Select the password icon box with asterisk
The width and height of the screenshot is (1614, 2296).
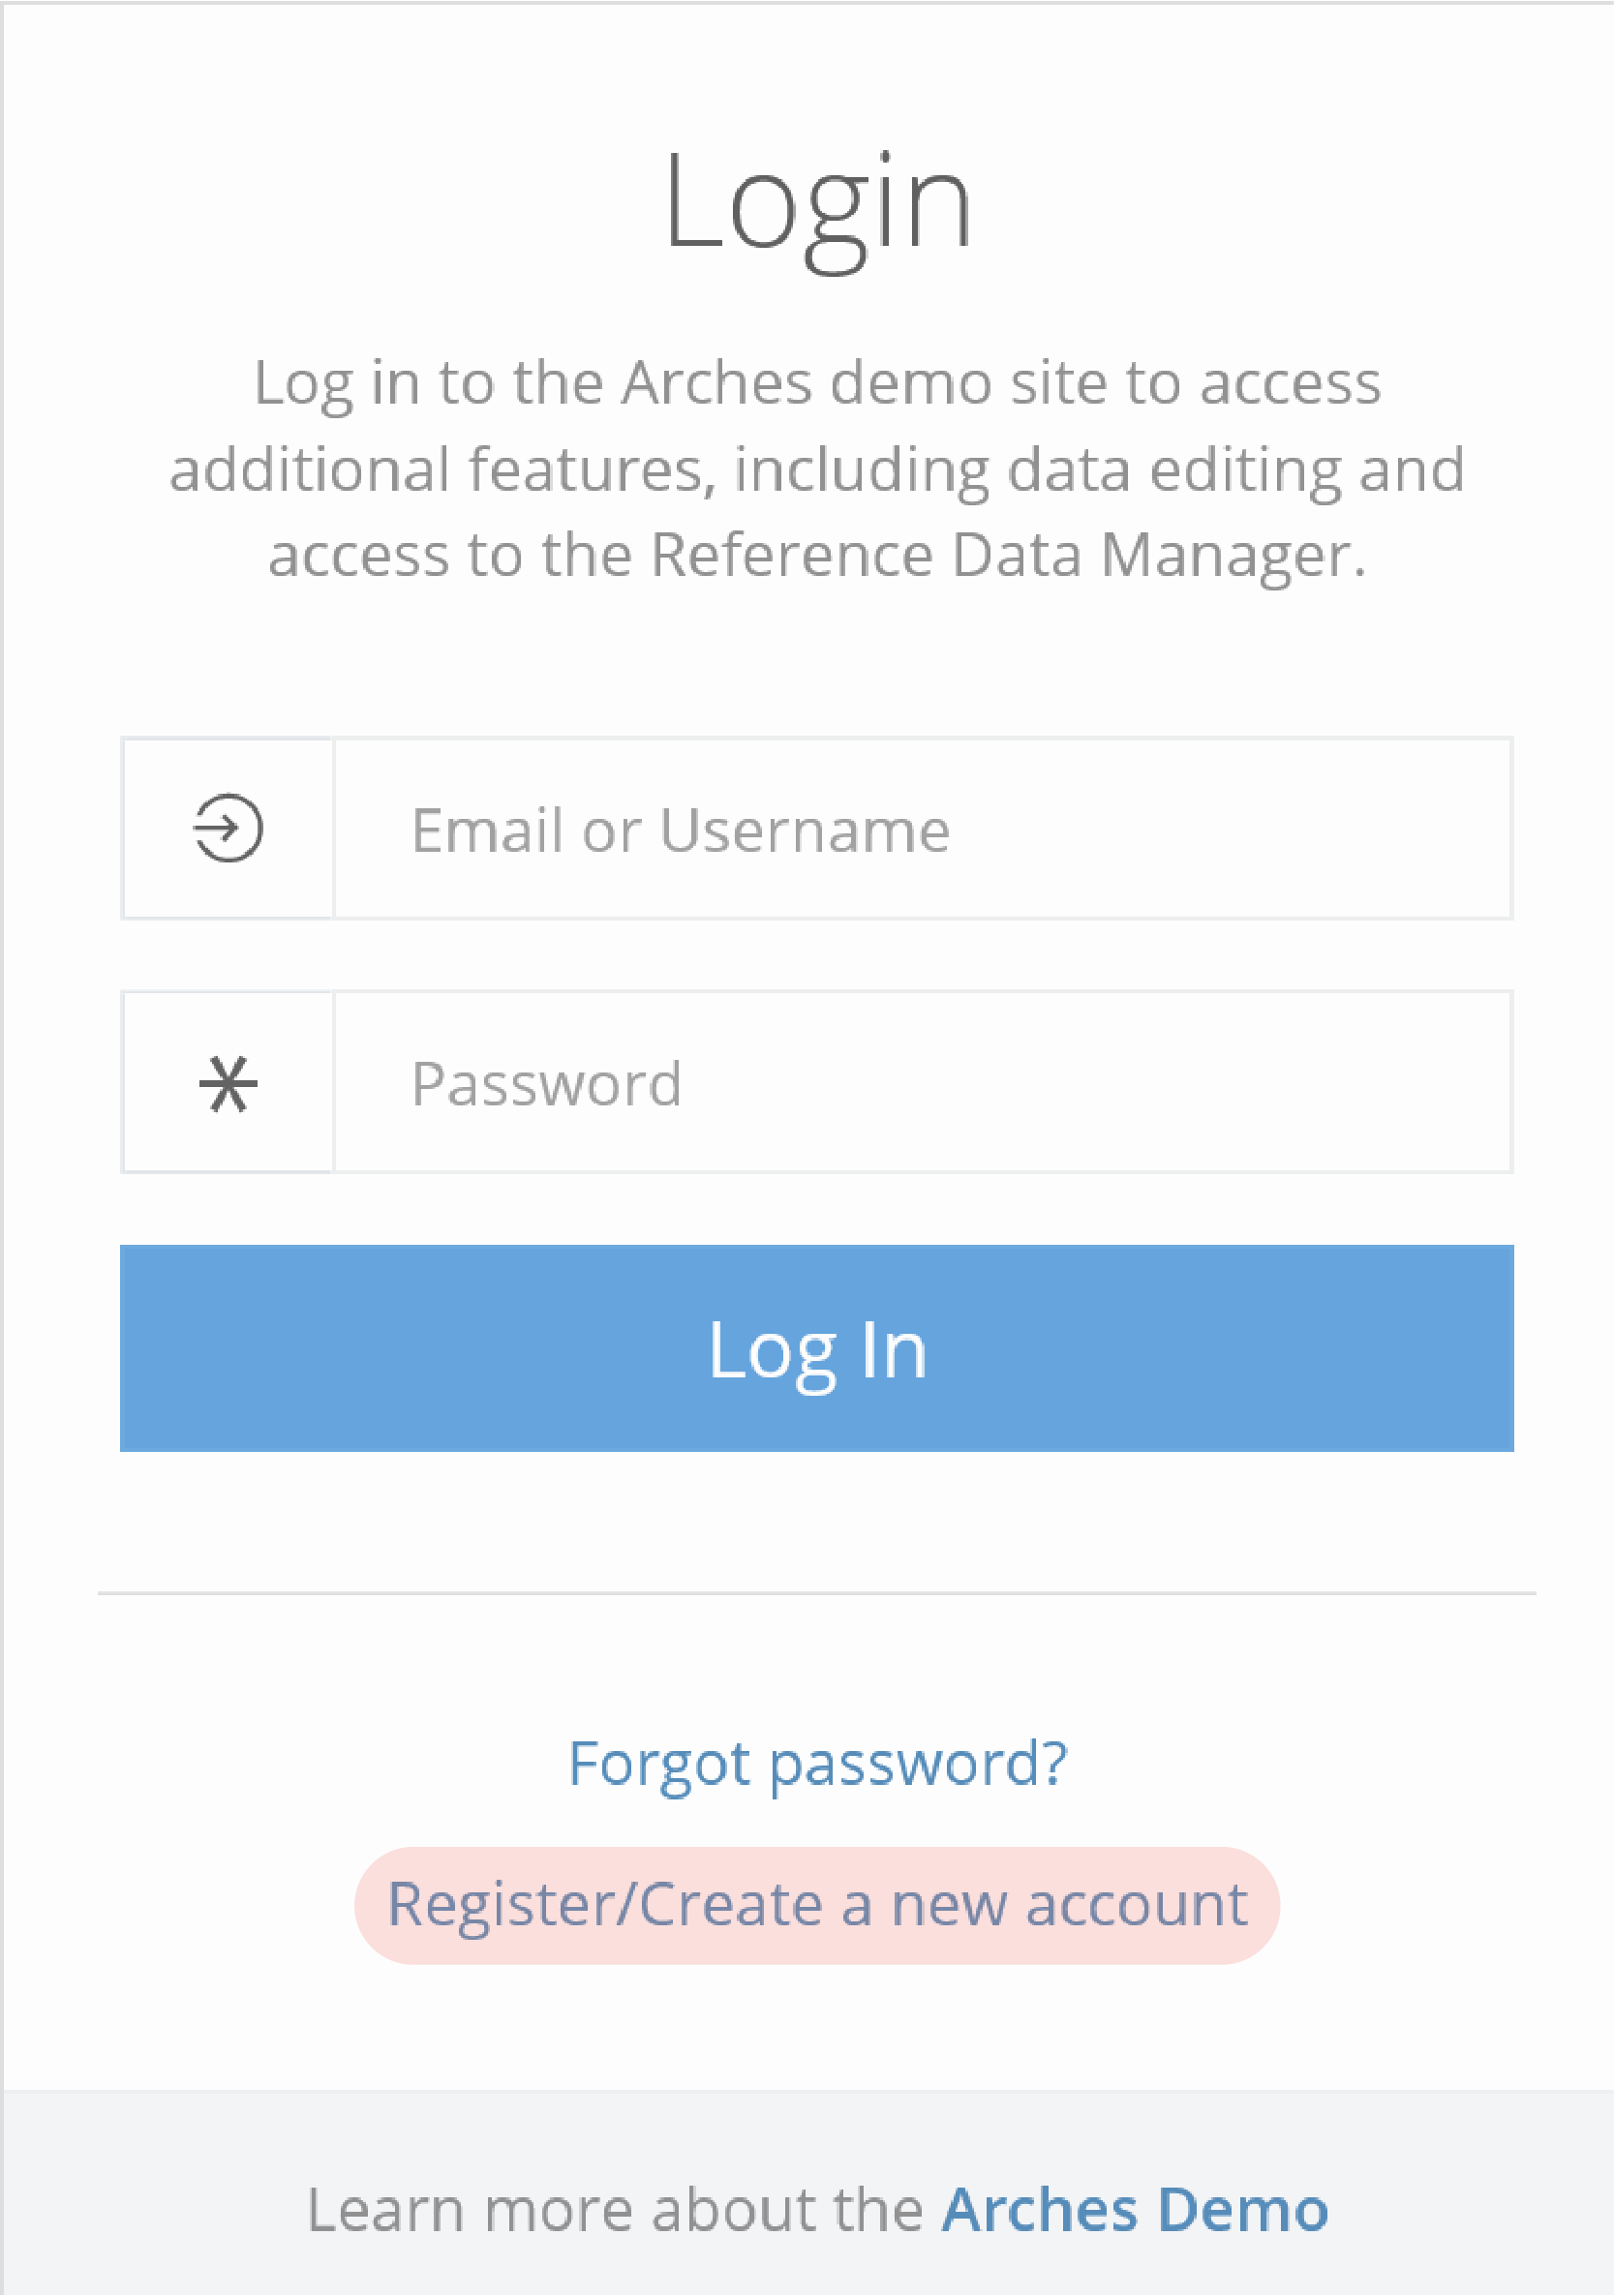(x=227, y=1082)
